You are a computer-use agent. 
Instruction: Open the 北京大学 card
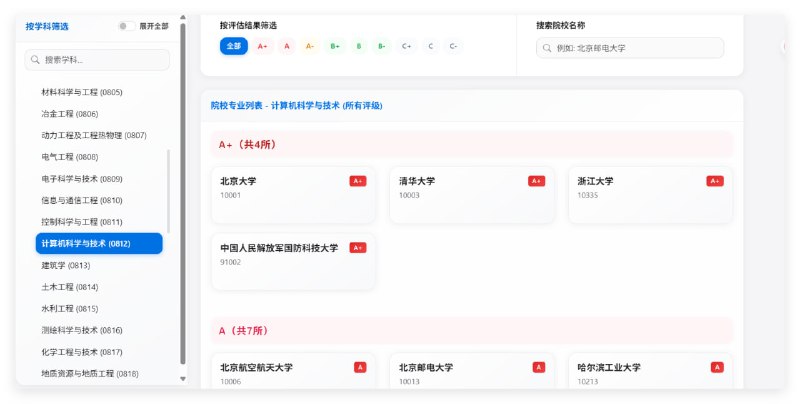(293, 195)
